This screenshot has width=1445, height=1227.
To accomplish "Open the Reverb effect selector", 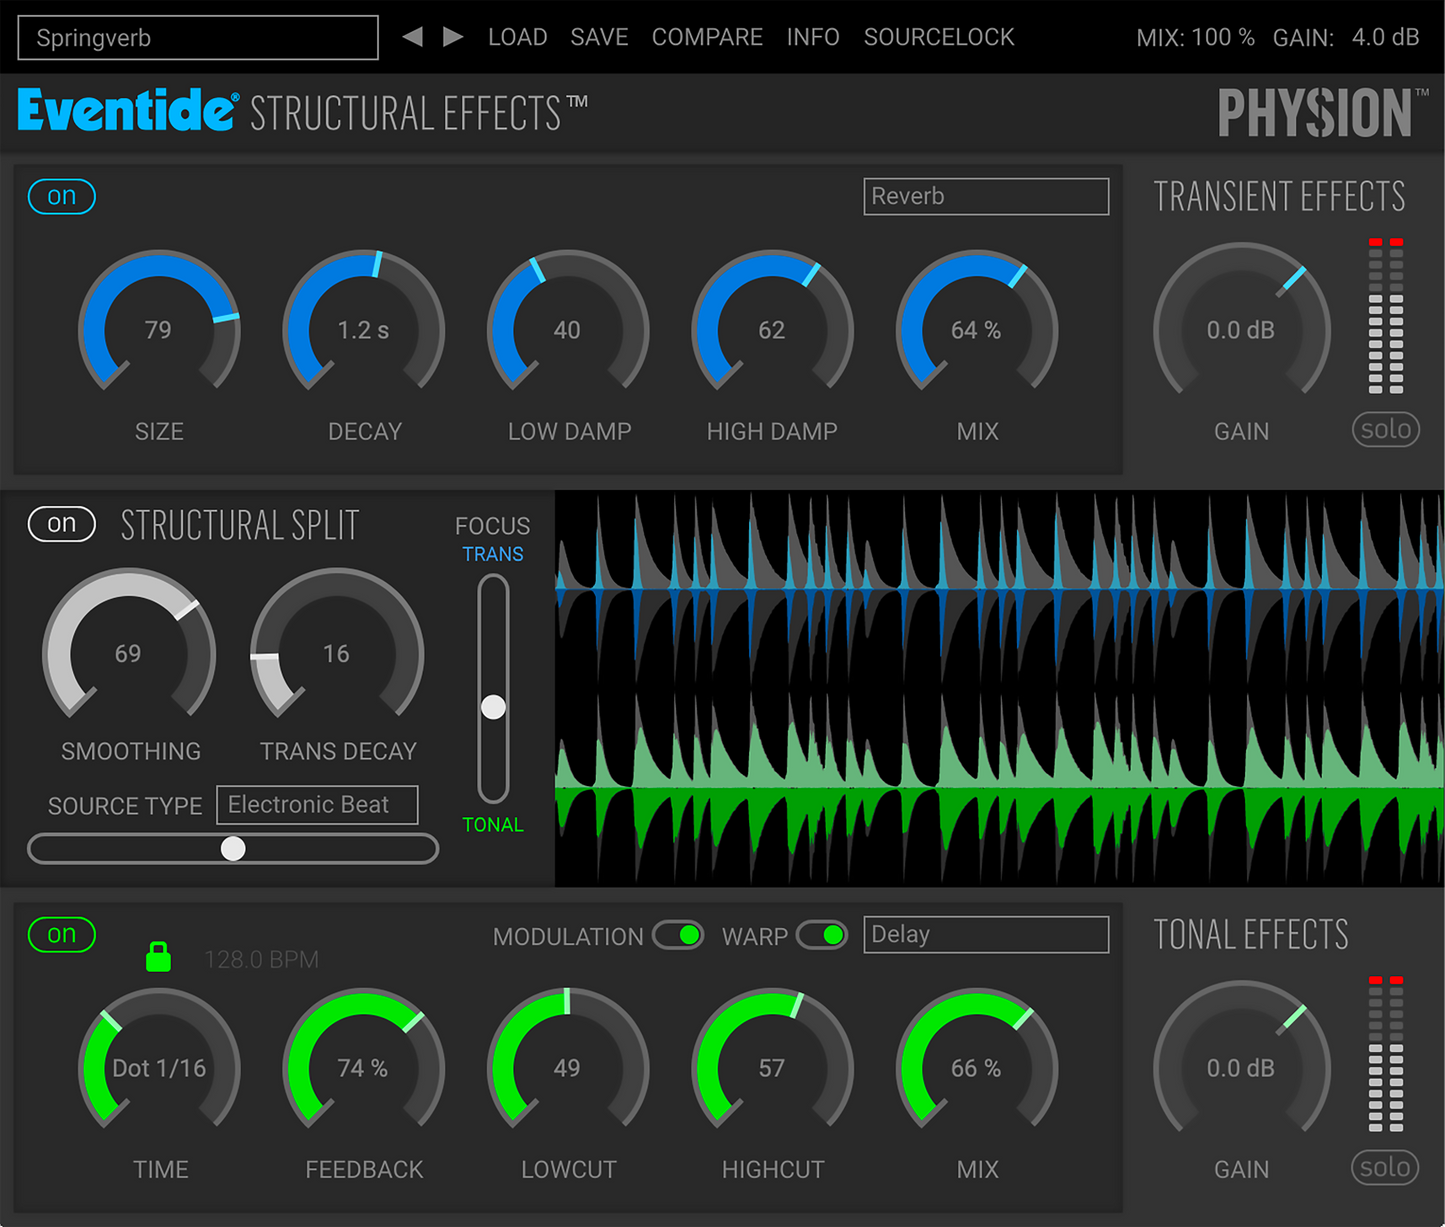I will [x=985, y=196].
